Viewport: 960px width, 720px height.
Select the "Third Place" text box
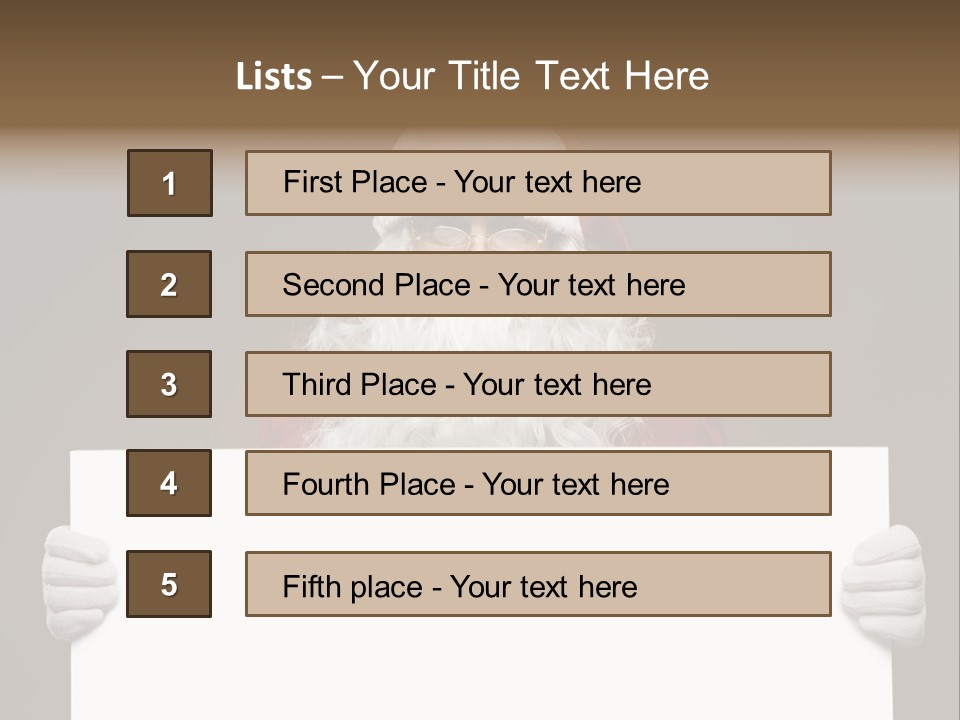(538, 384)
